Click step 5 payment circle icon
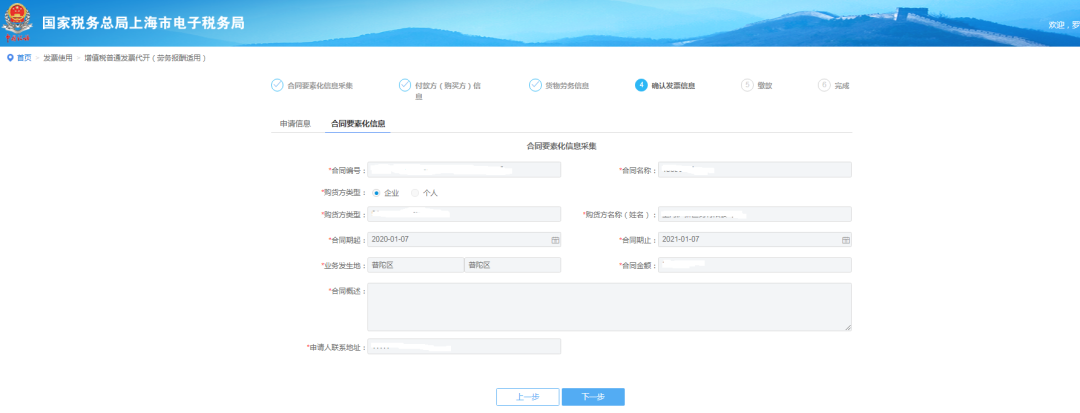 coord(747,85)
